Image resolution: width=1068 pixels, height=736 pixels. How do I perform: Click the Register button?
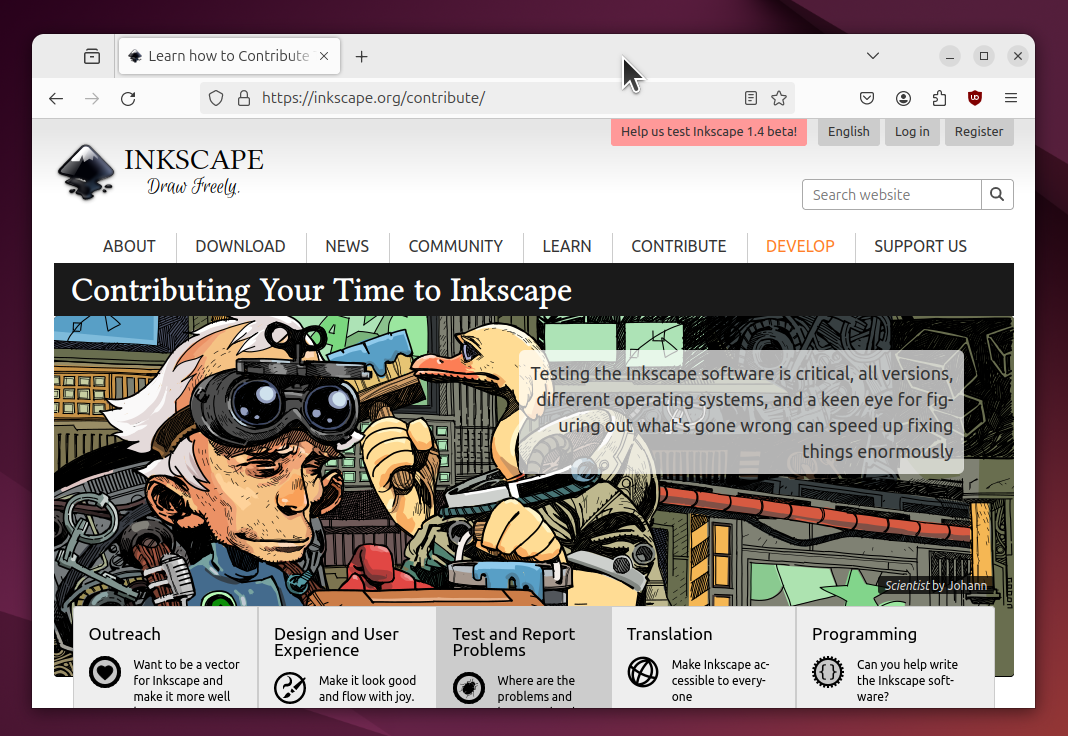point(979,131)
